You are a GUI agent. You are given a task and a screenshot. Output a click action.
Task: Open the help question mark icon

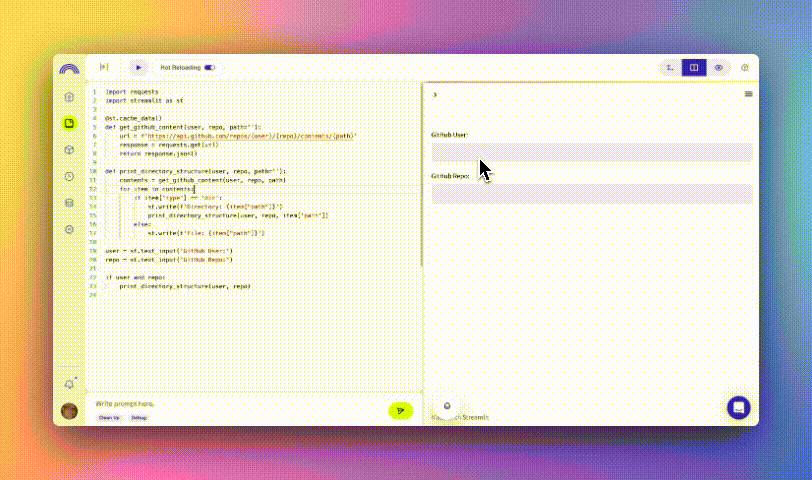745,67
